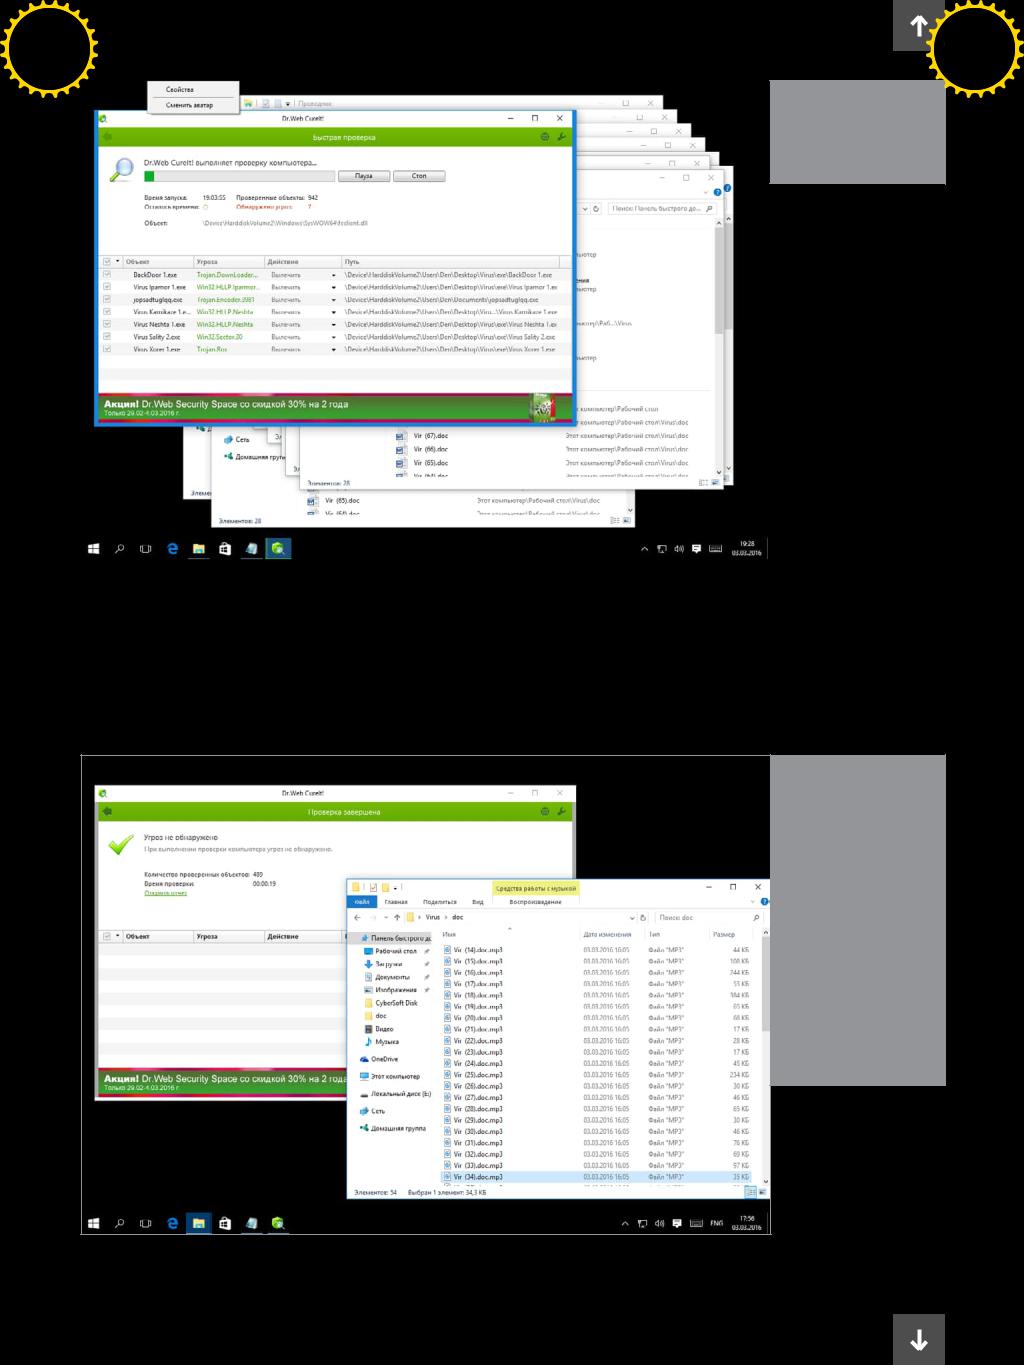
Task: Open Windows Store in taskbar showing 19:28
Action: 225,548
